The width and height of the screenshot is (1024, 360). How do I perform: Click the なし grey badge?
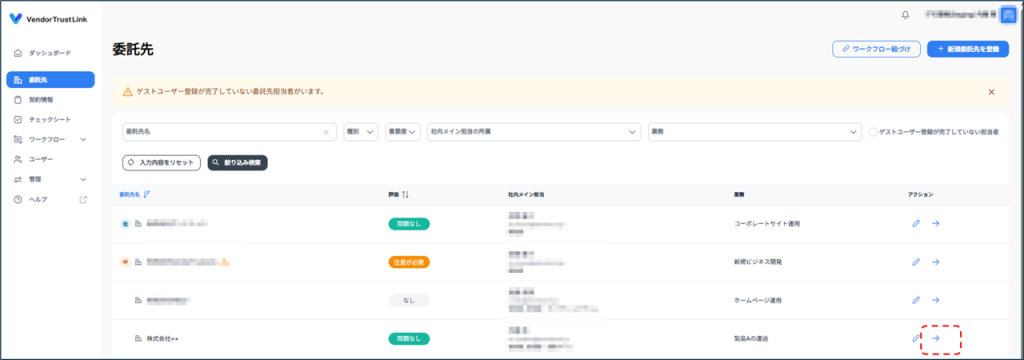tap(409, 301)
